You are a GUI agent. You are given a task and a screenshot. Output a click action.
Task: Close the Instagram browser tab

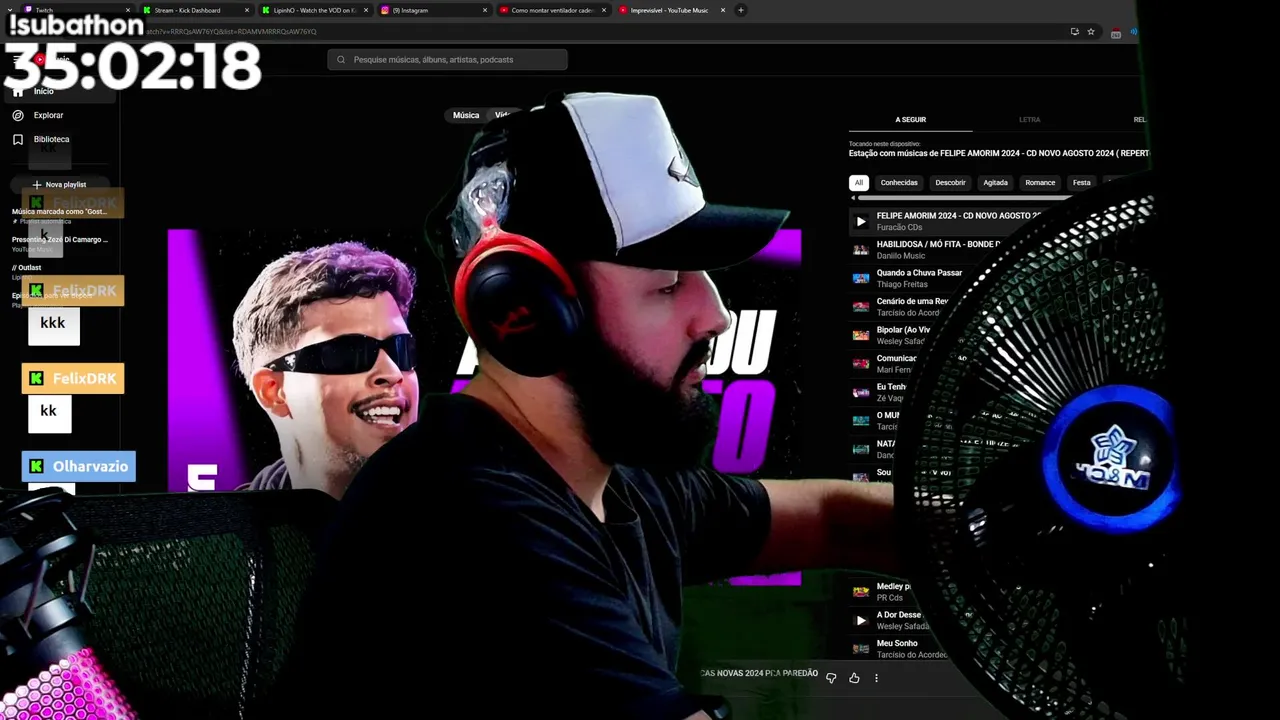click(485, 10)
